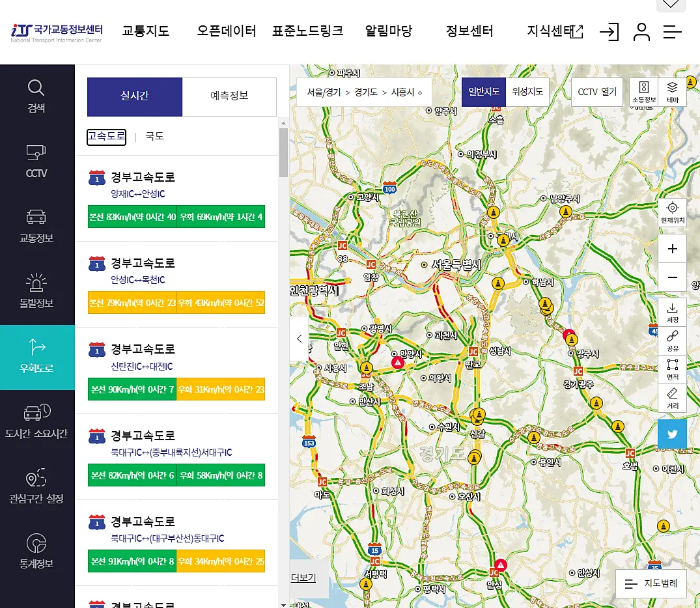
Task: Click the route 100 highway shield on the map
Action: 390,188
